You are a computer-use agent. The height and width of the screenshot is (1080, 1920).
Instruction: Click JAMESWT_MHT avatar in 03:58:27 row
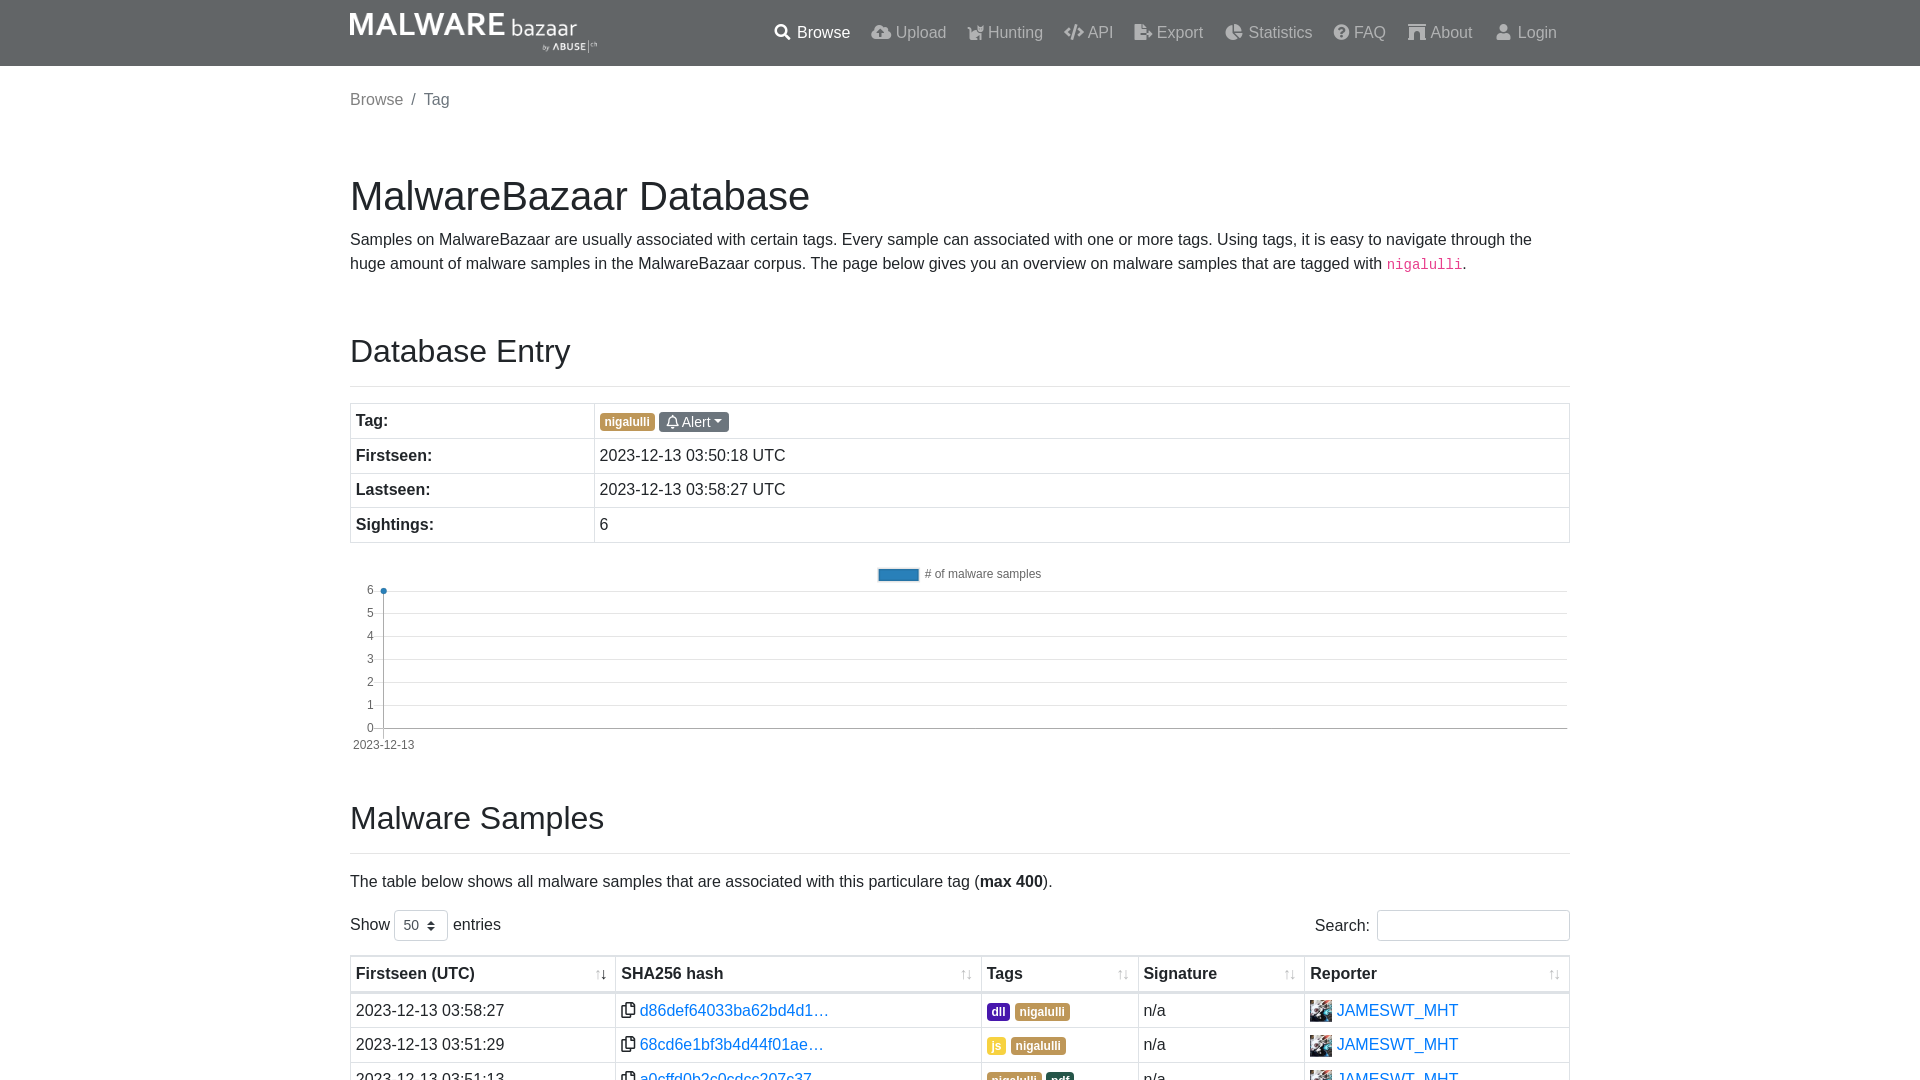point(1321,1011)
